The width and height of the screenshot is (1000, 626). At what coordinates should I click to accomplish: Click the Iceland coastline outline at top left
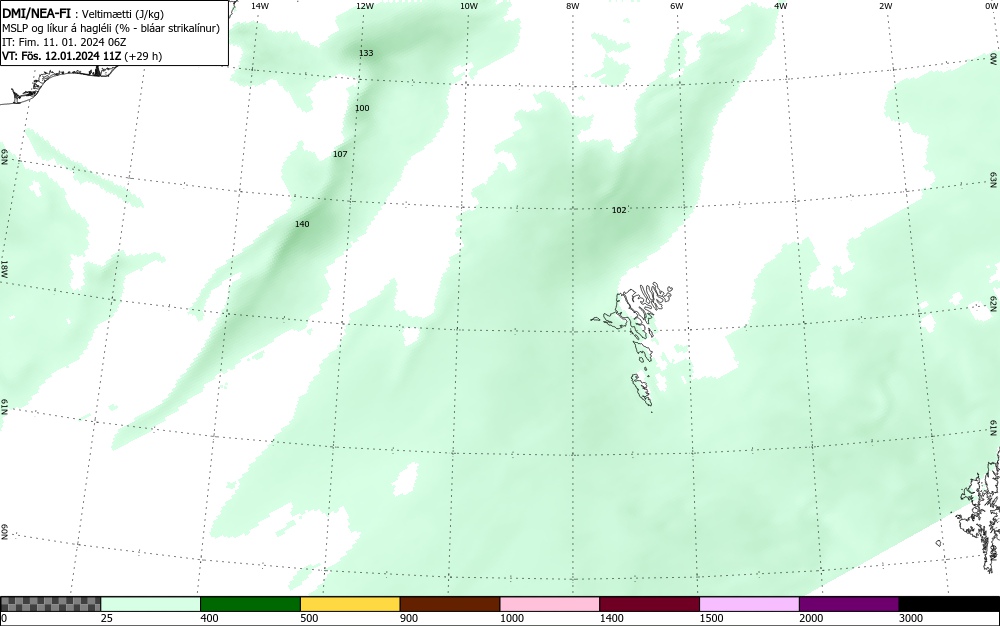(57, 83)
